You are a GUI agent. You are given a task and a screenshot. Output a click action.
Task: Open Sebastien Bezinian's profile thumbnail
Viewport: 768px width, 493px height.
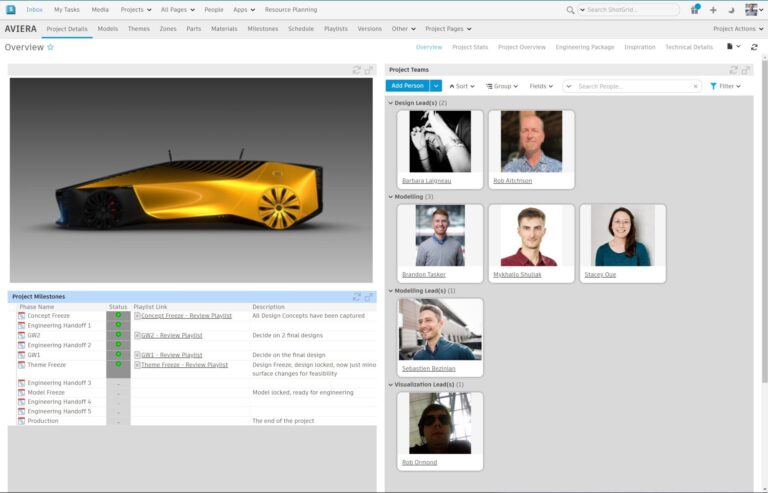point(439,330)
